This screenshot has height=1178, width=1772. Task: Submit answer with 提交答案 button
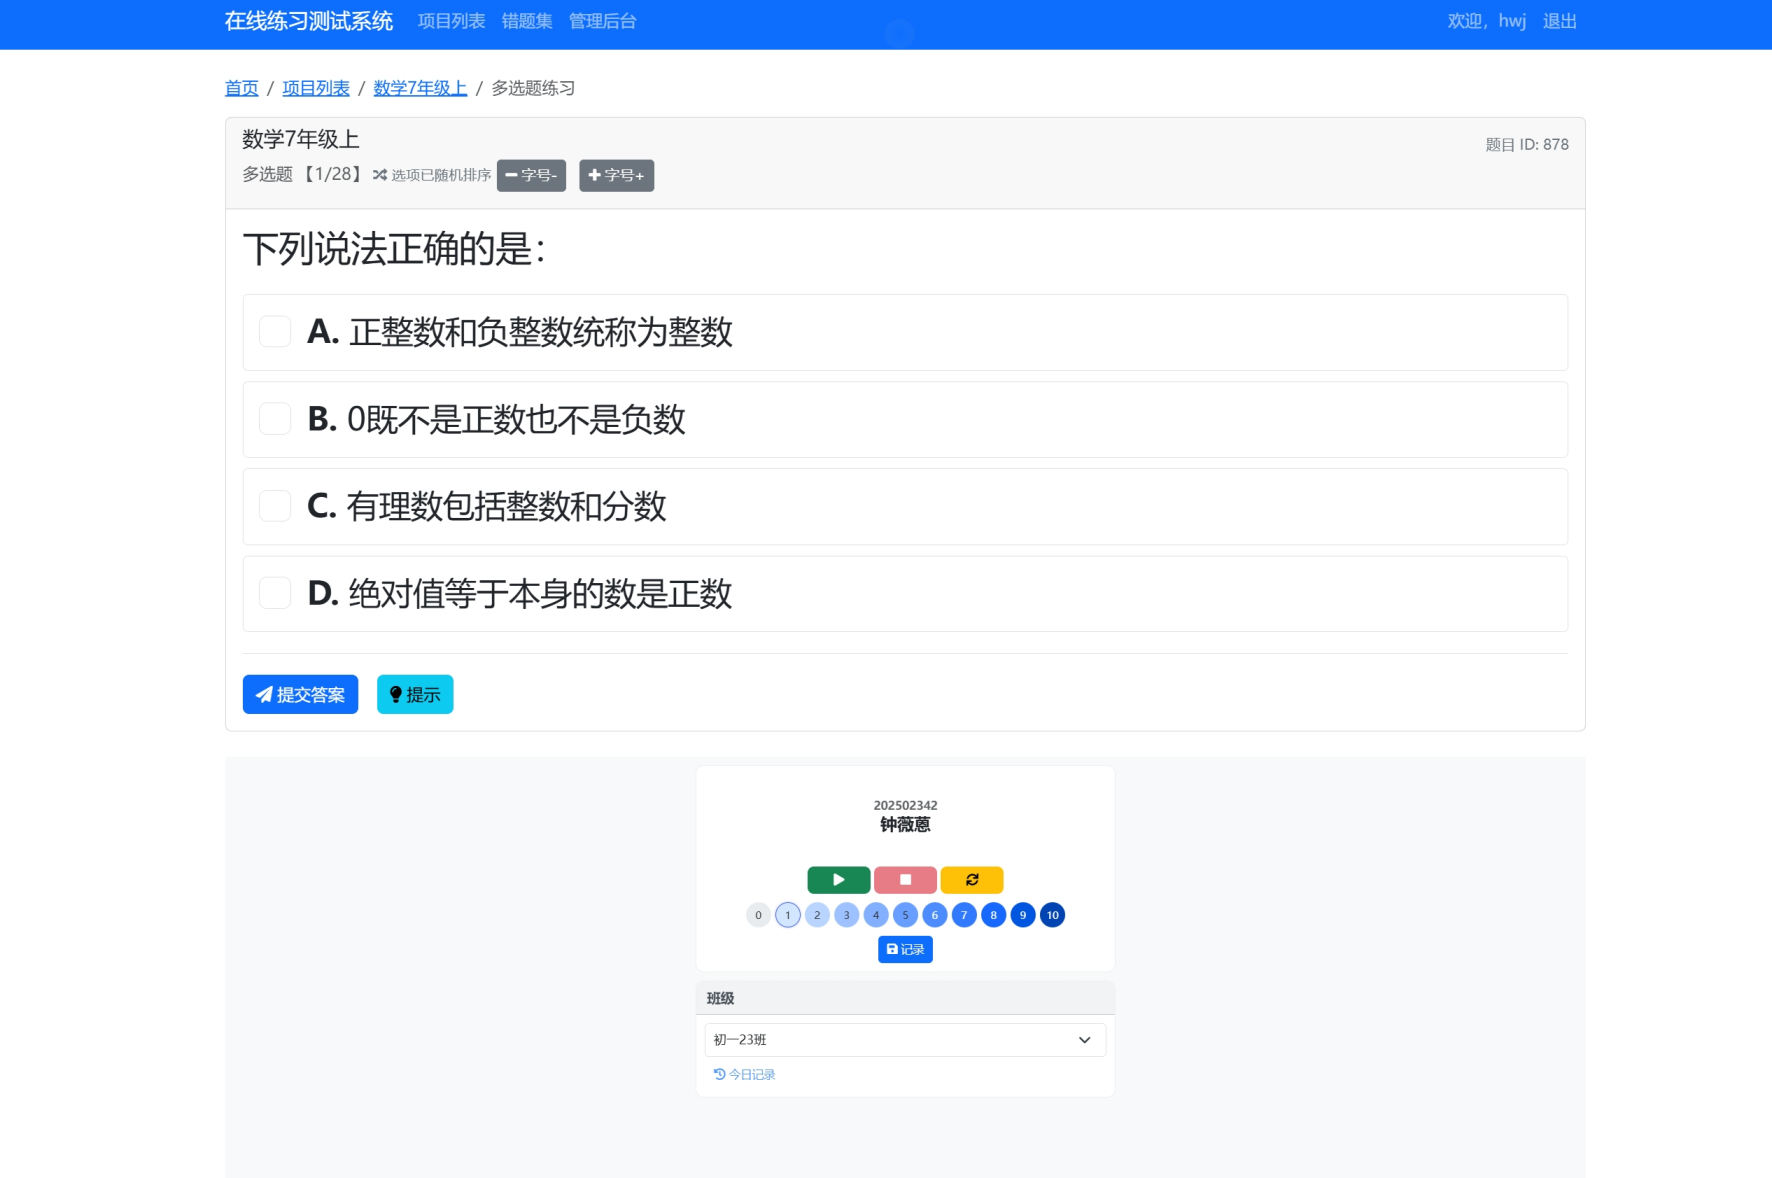tap(300, 695)
